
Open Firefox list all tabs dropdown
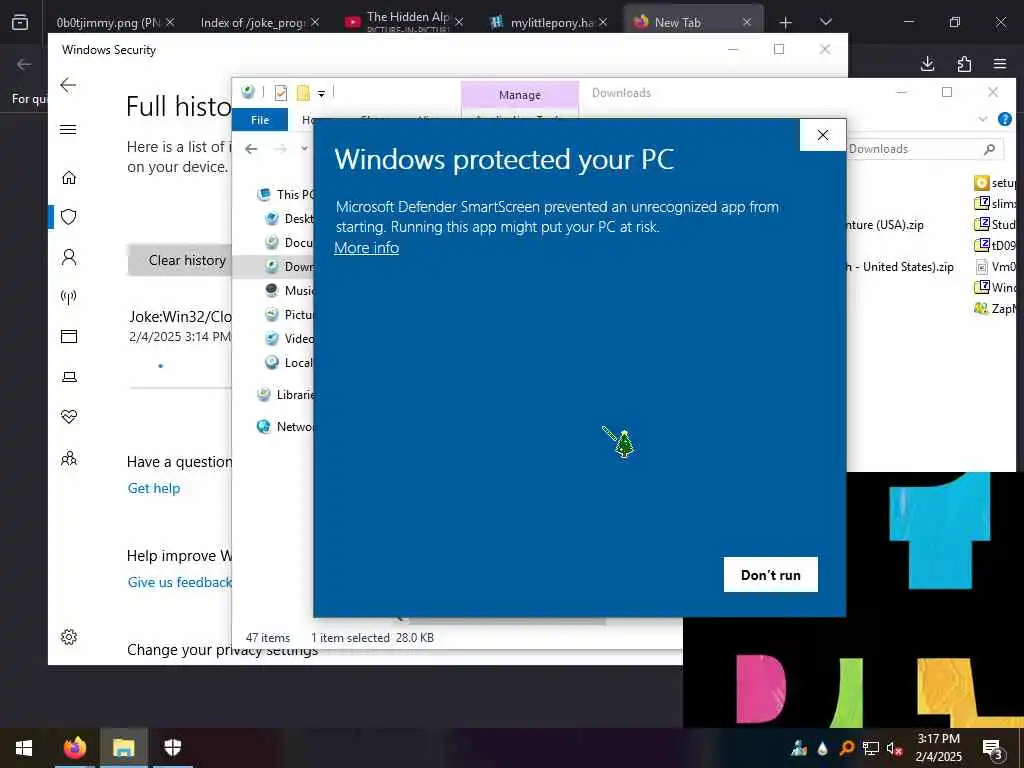click(825, 22)
